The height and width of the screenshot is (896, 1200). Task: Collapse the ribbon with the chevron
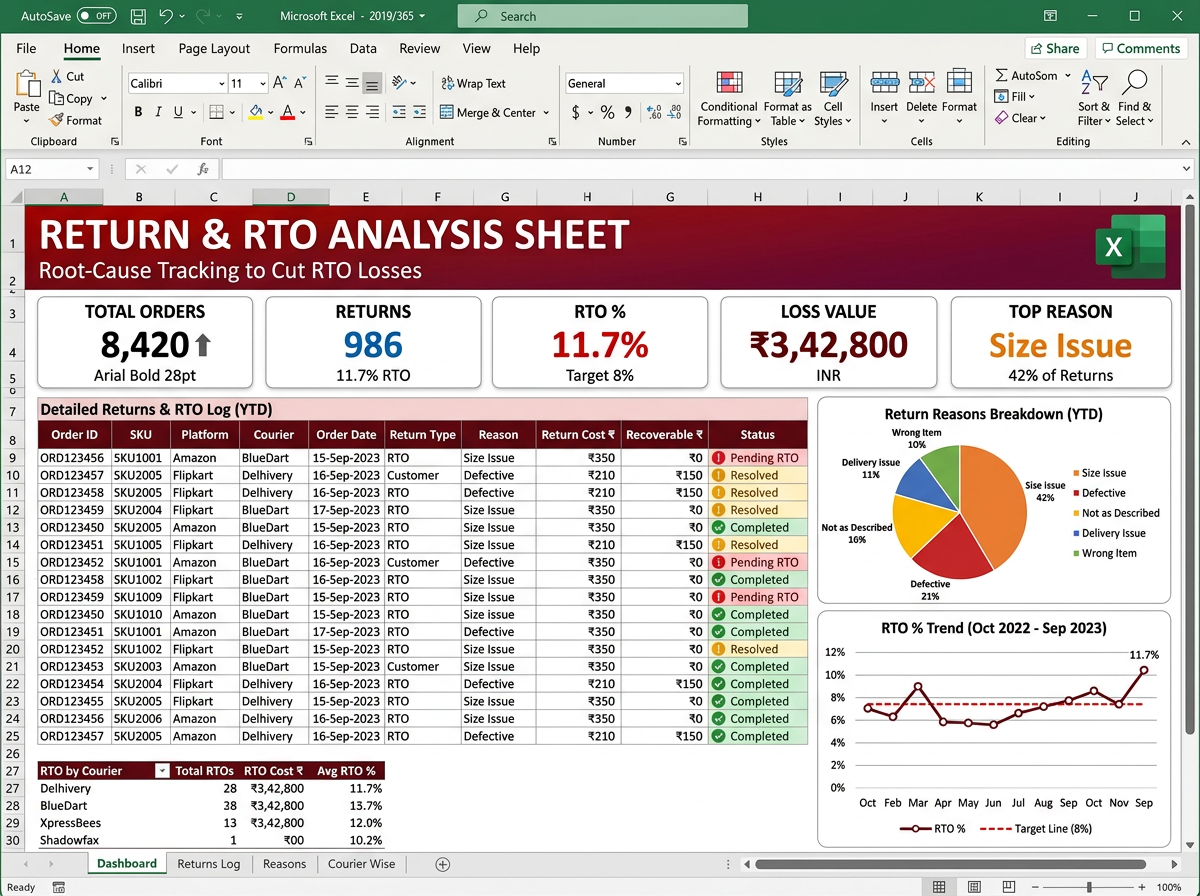[x=1186, y=141]
